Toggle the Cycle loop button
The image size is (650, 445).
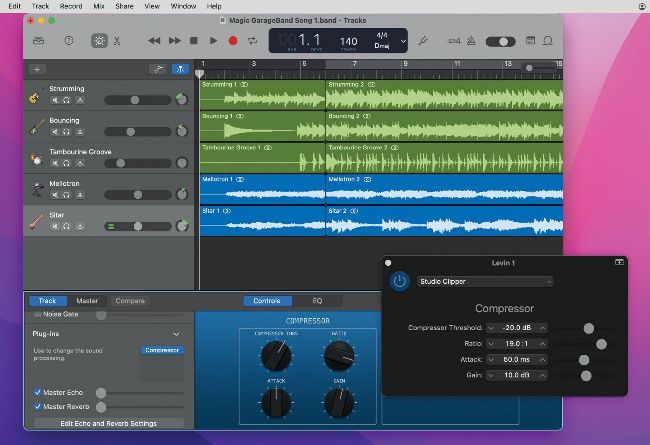tap(252, 40)
